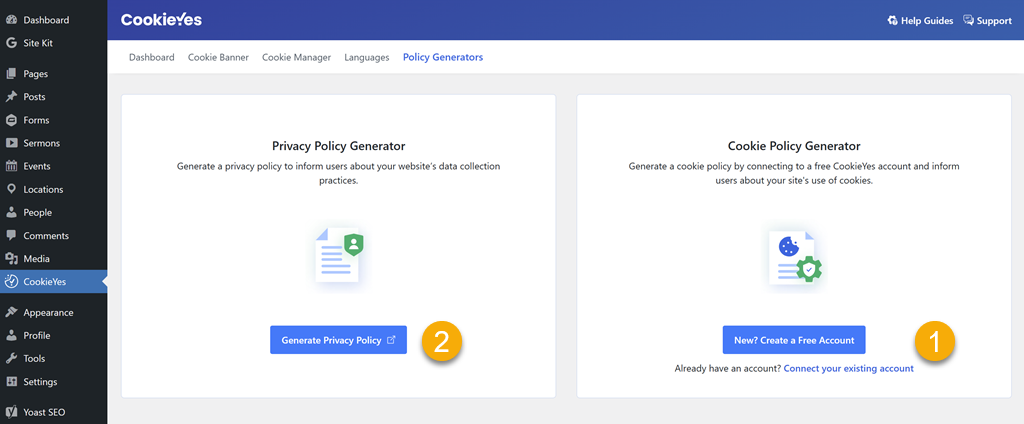The image size is (1024, 424).
Task: Click the Events calendar icon
Action: point(11,166)
